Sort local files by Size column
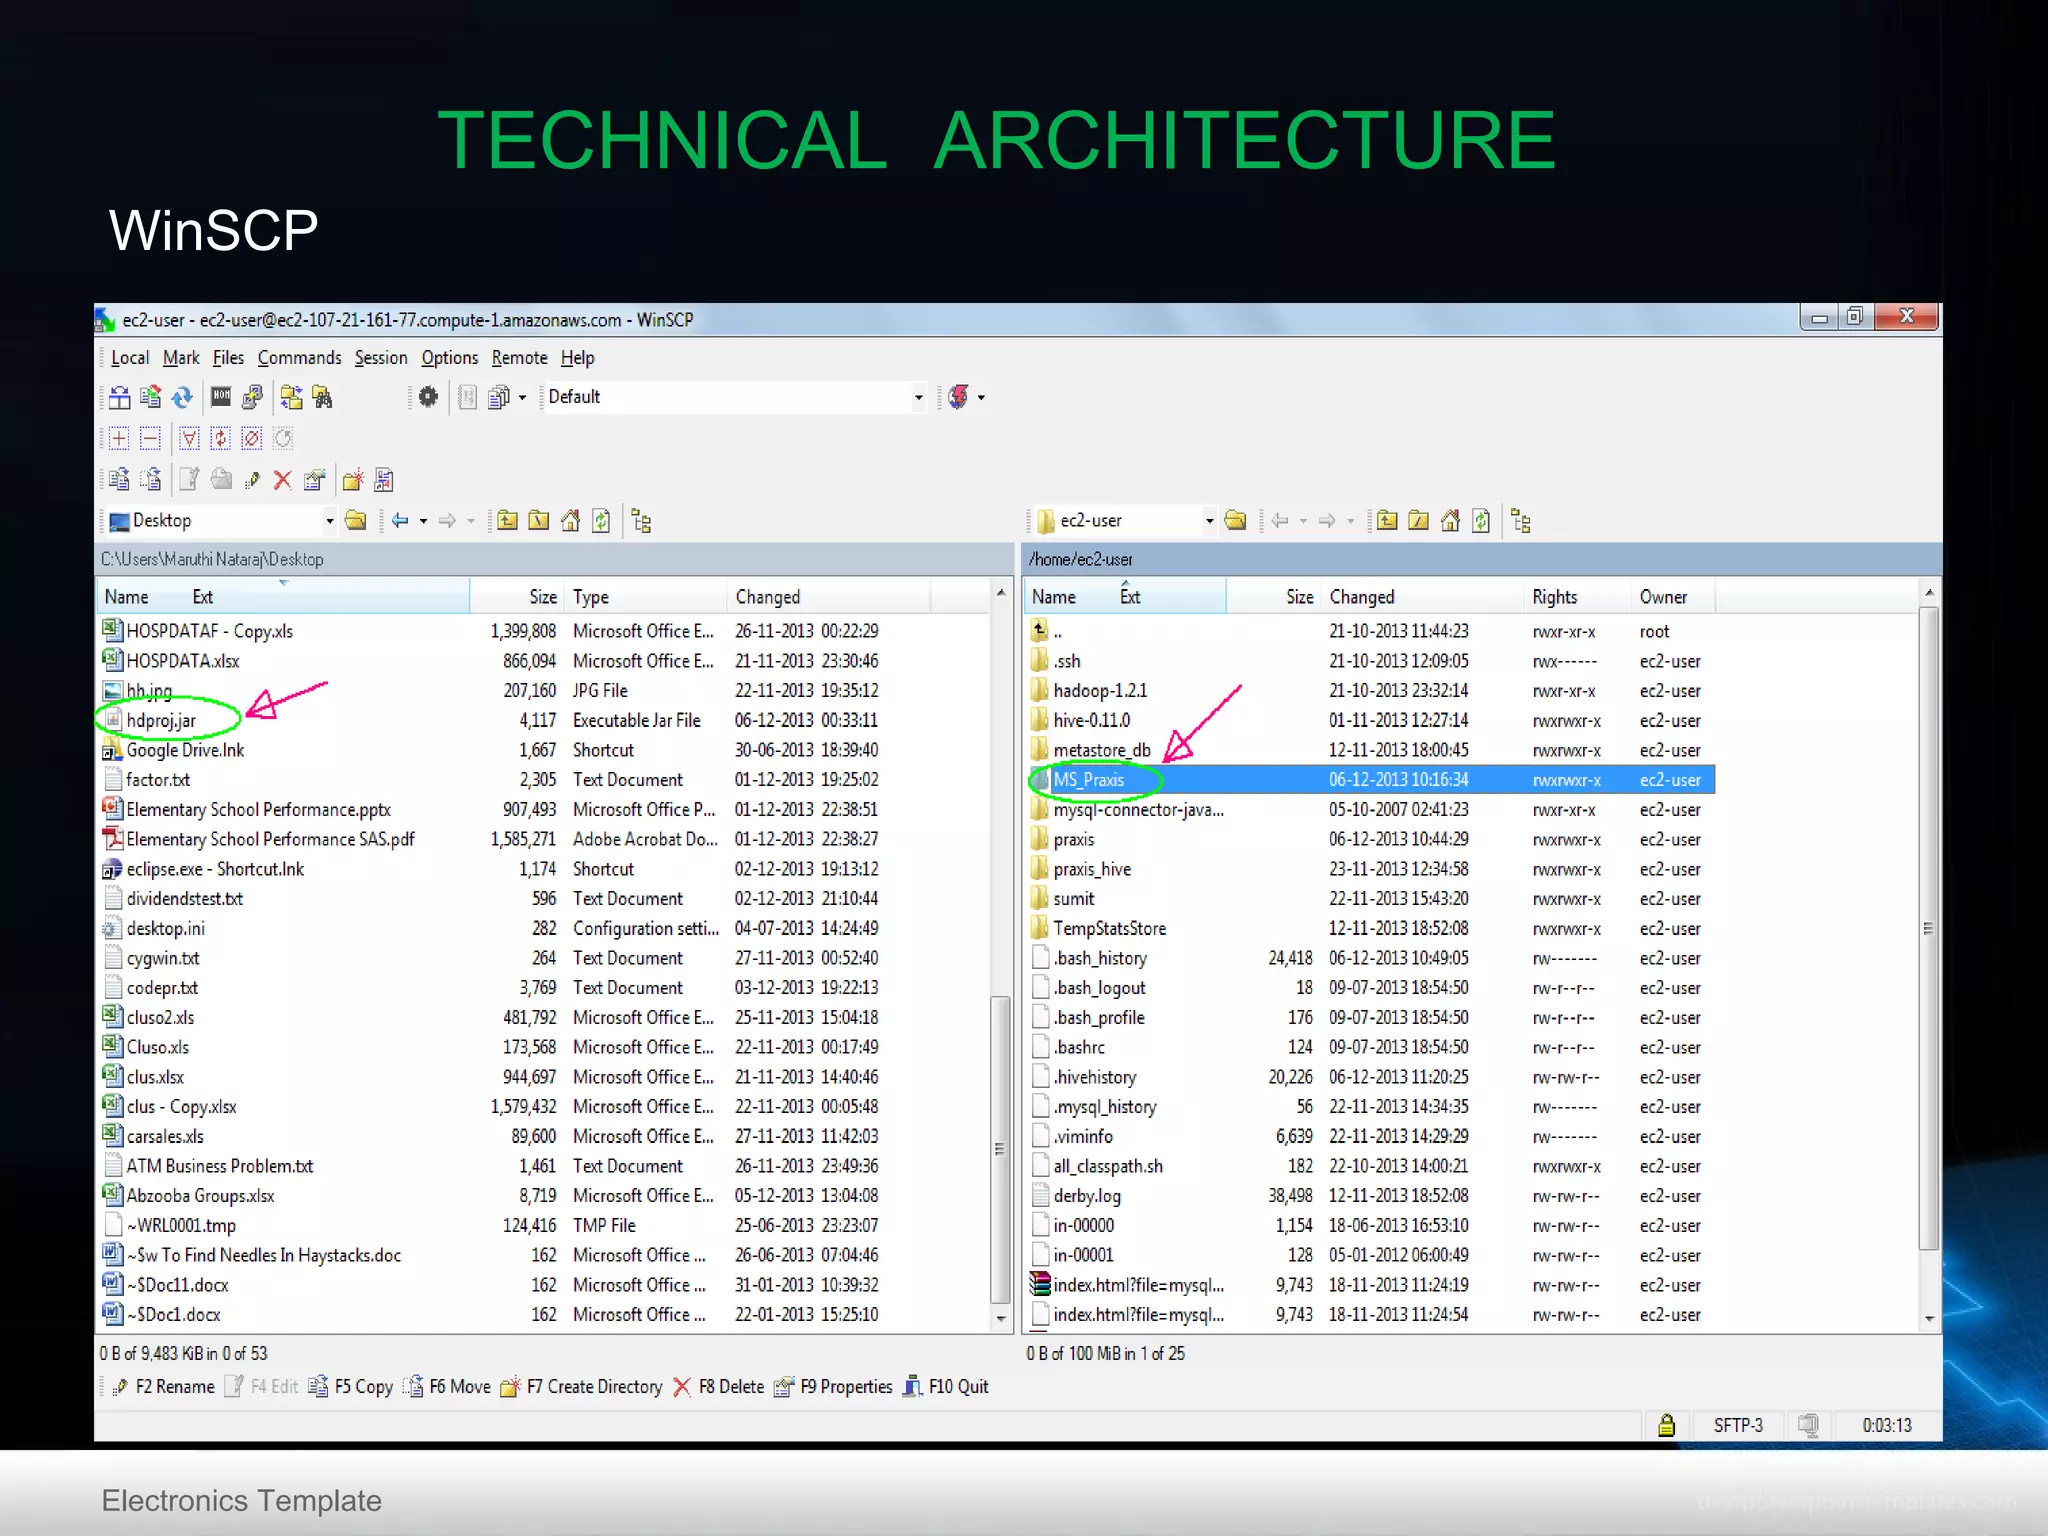 coord(518,597)
